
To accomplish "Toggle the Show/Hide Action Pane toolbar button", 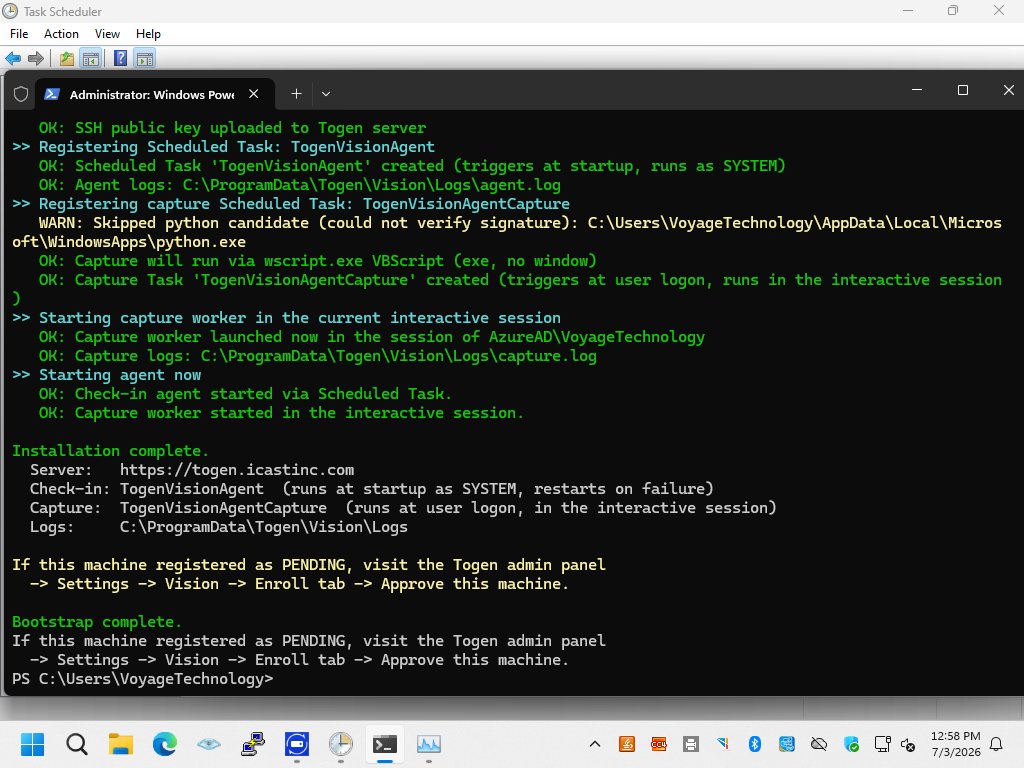I will [145, 59].
